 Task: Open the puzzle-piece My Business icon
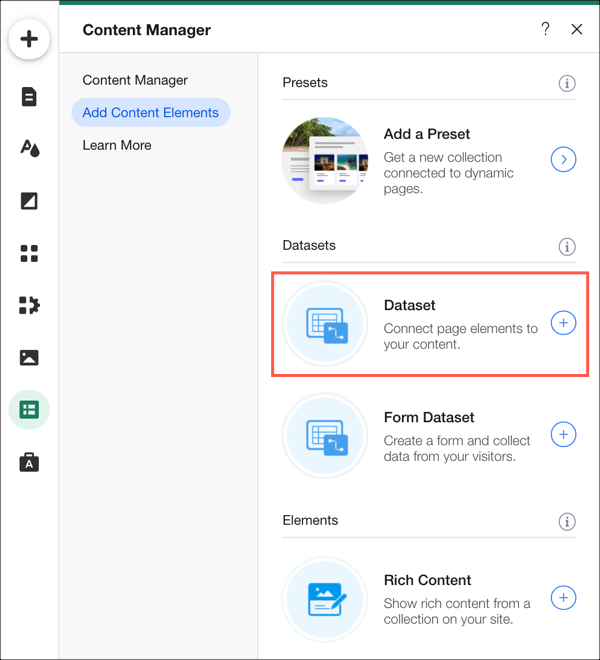[29, 306]
